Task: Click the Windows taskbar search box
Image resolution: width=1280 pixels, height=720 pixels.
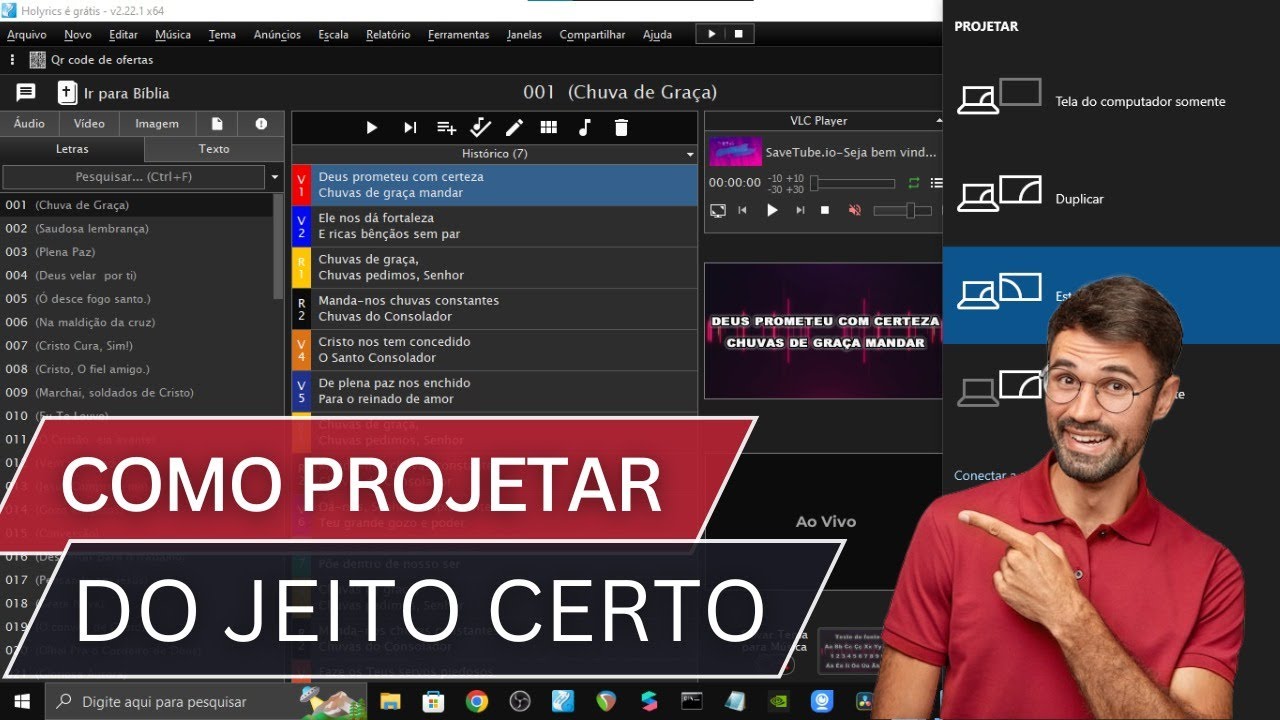Action: coord(206,702)
